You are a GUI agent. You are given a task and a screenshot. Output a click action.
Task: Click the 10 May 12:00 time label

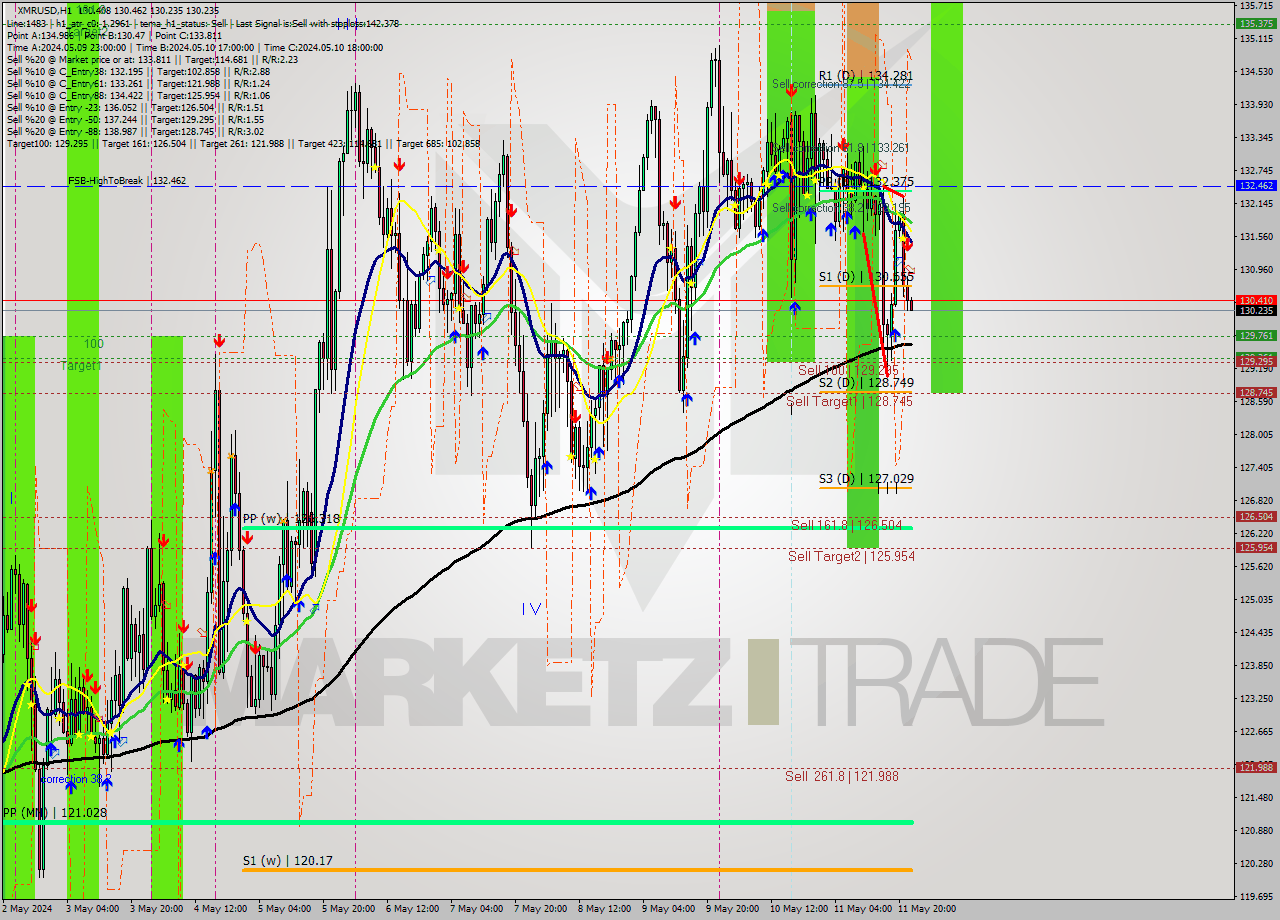coord(799,909)
